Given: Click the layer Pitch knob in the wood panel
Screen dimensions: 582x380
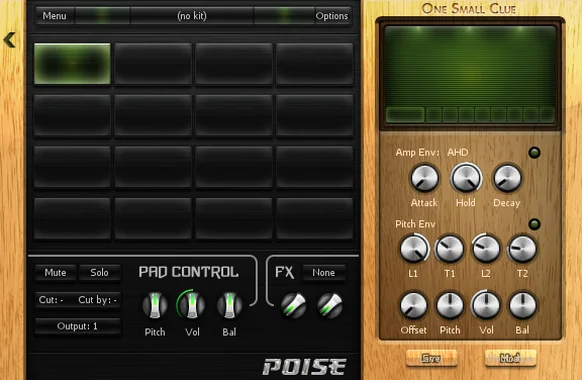Looking at the screenshot, I should pyautogui.click(x=449, y=306).
